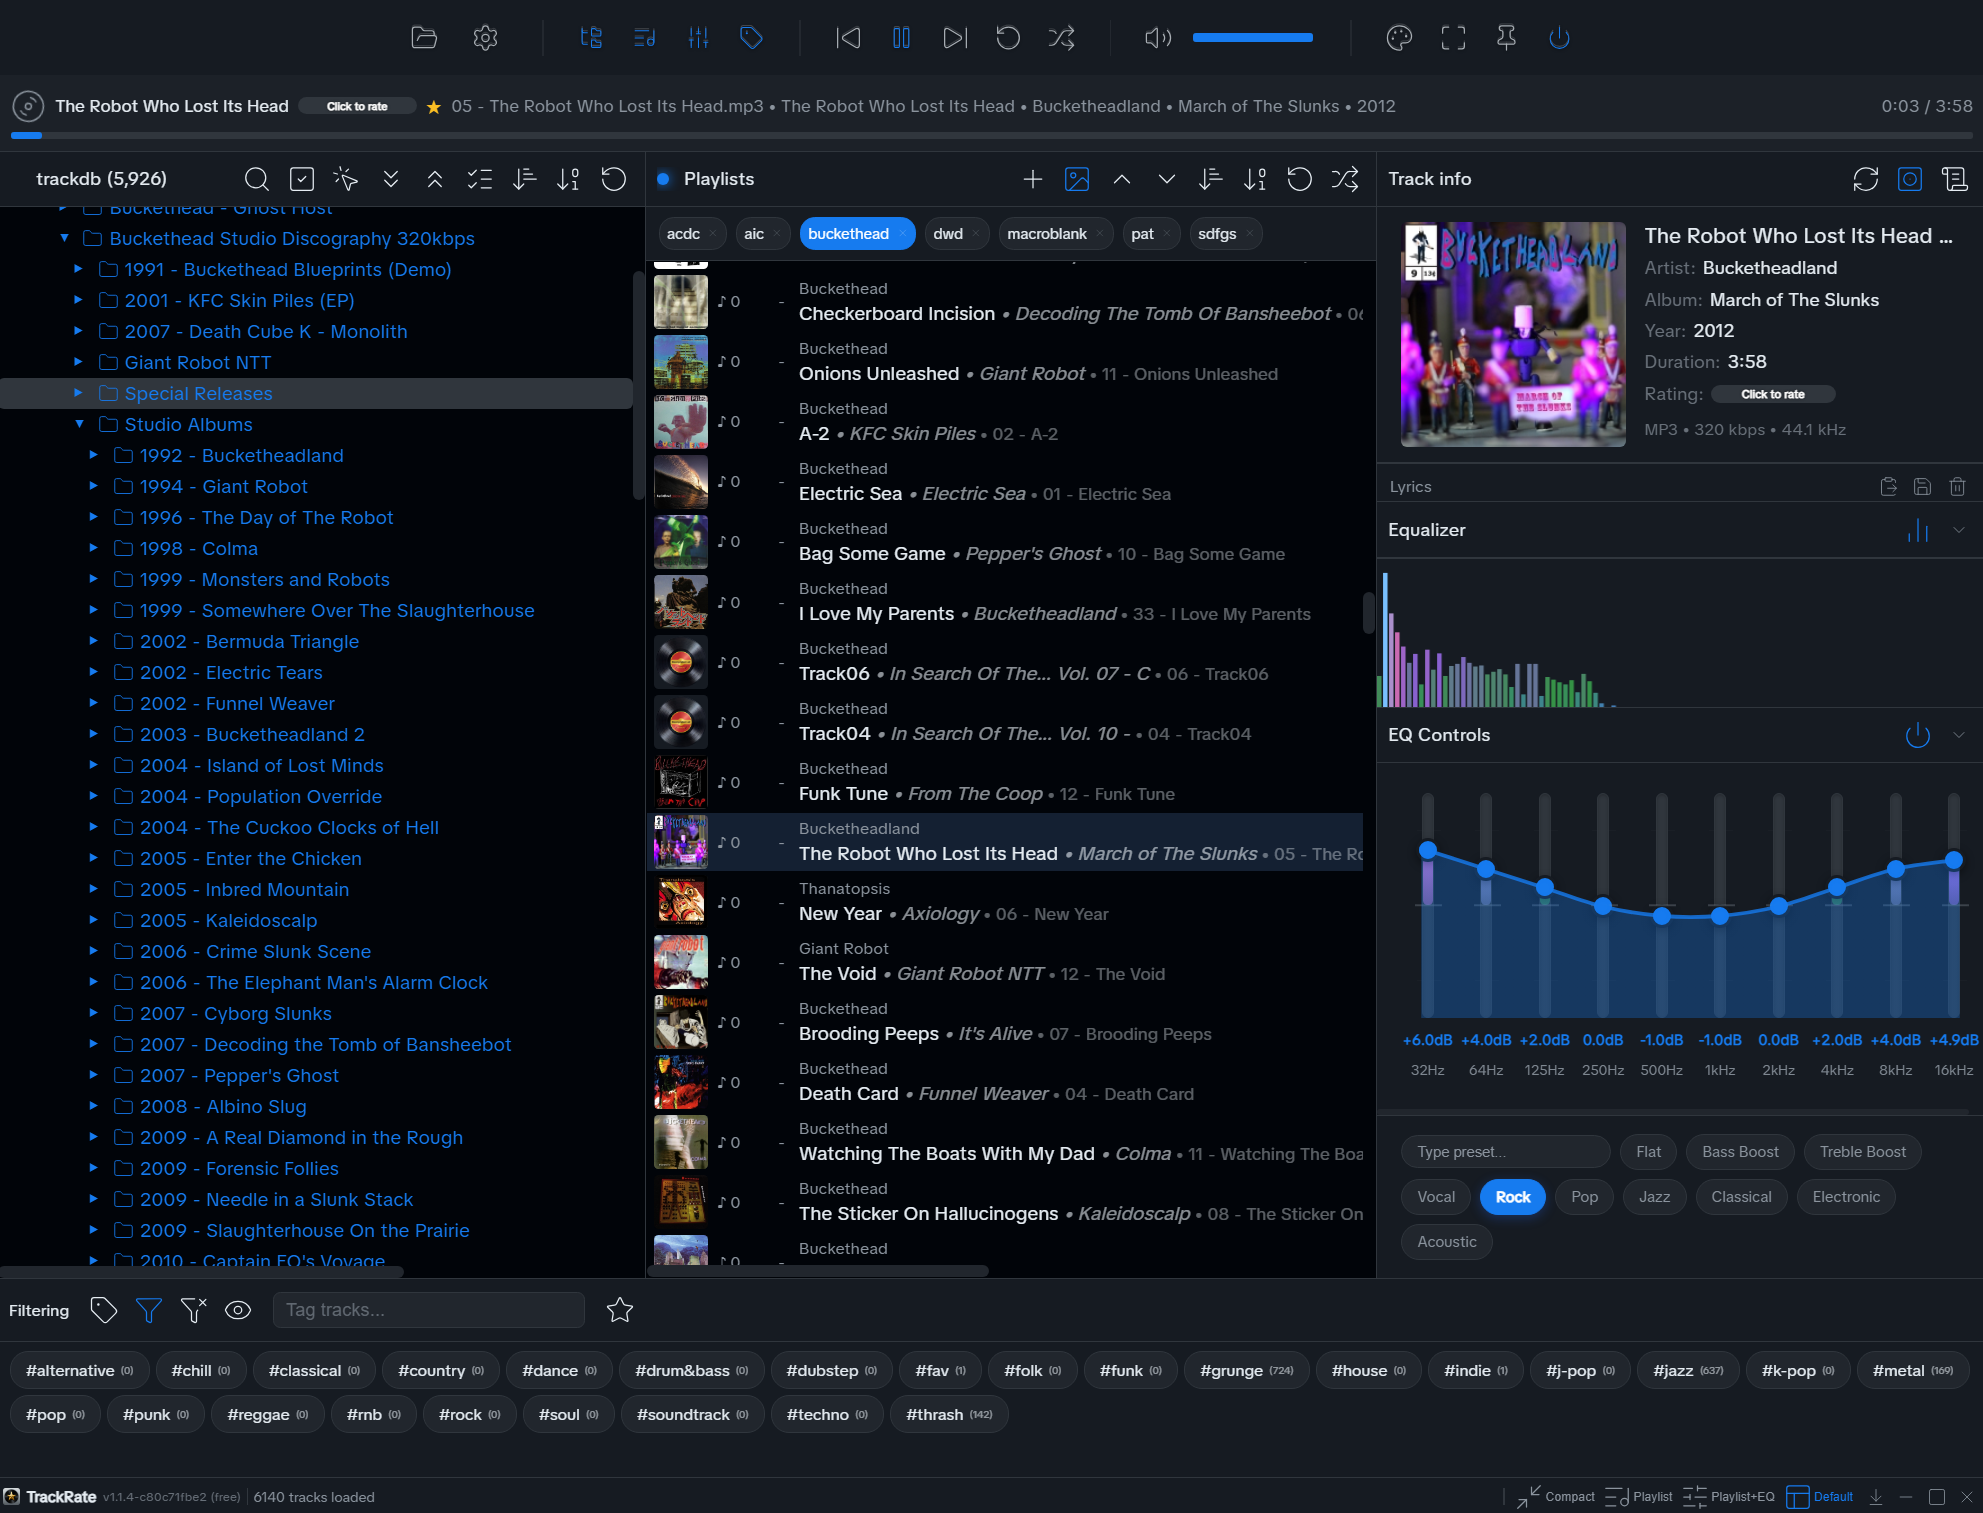Apply the Bass Boost preset
1983x1513 pixels.
(x=1740, y=1152)
